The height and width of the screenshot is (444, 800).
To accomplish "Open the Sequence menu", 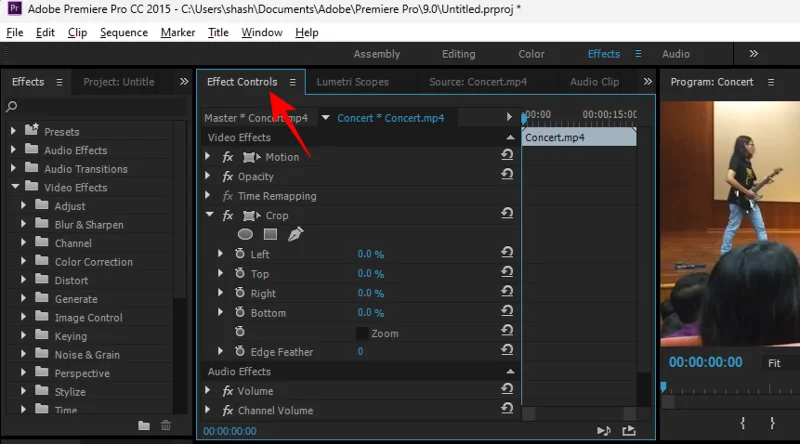I will coord(125,32).
